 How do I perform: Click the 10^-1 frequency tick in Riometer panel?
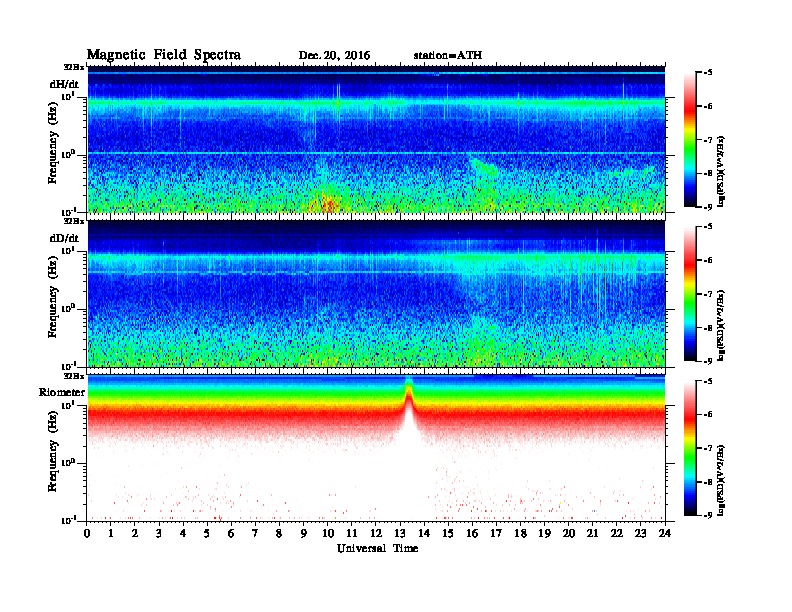(69, 520)
